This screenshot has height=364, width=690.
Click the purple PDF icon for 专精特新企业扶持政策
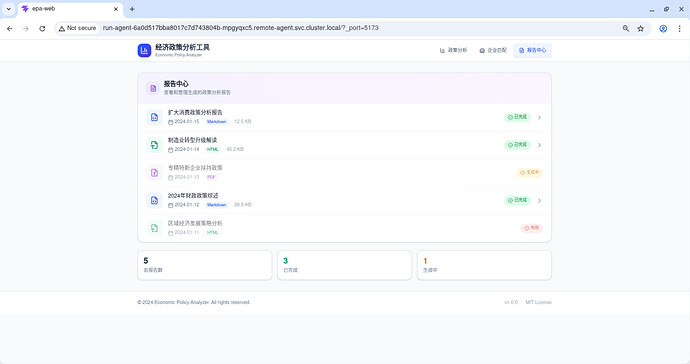click(154, 173)
